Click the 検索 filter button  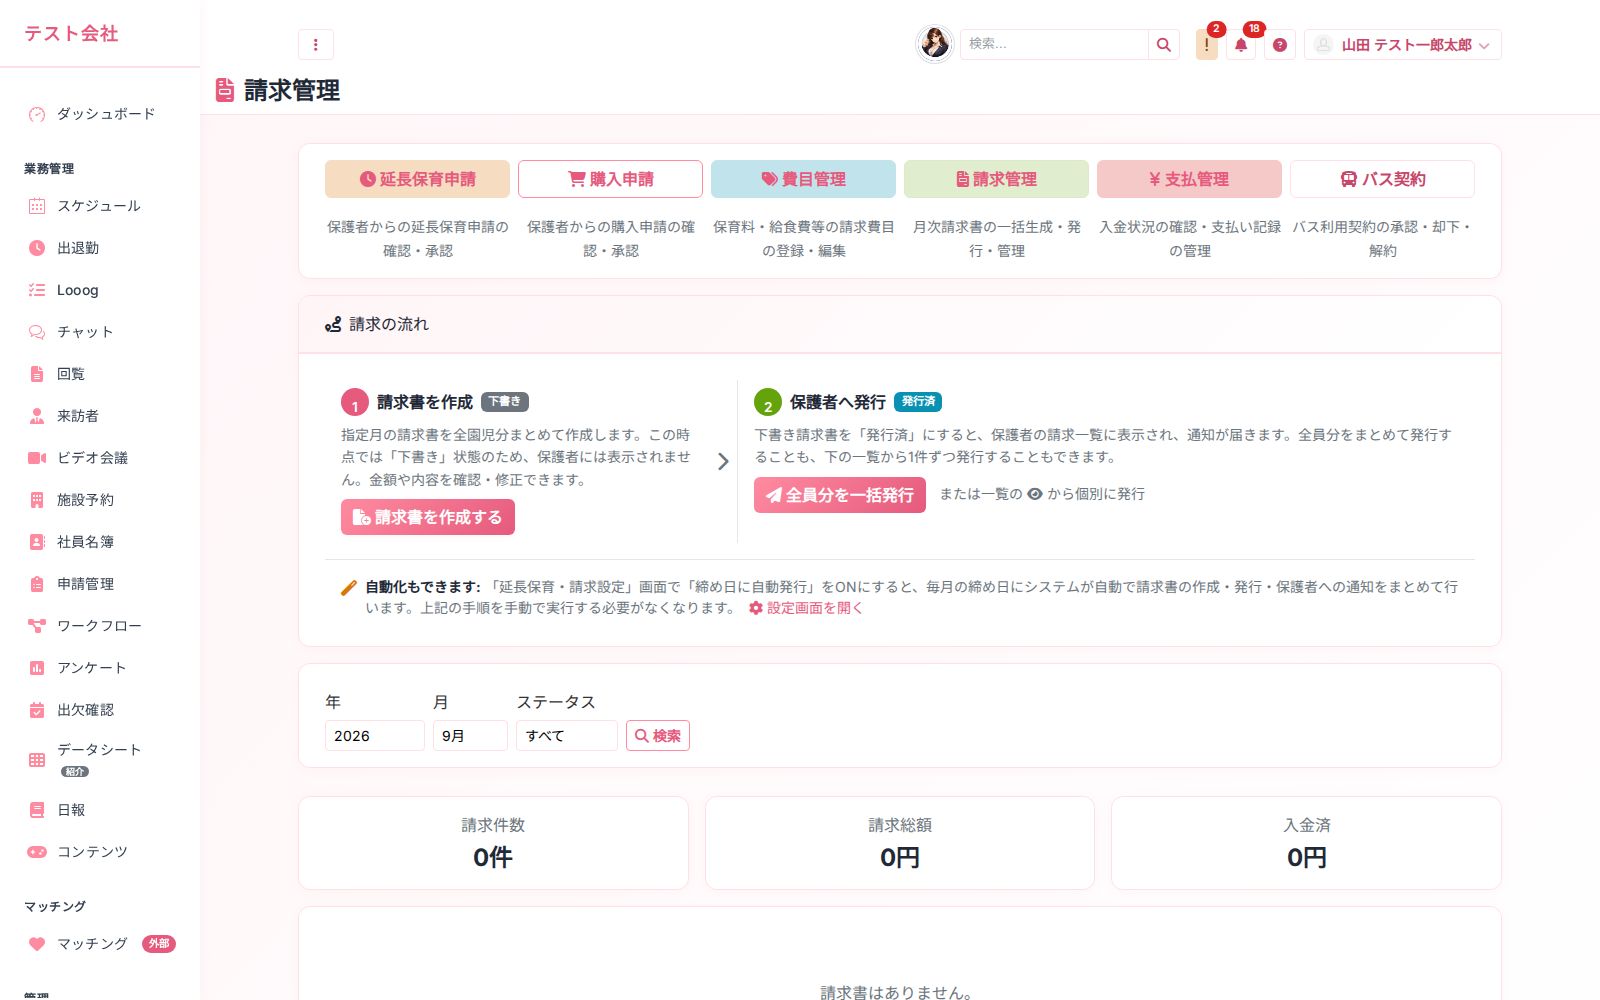click(658, 736)
